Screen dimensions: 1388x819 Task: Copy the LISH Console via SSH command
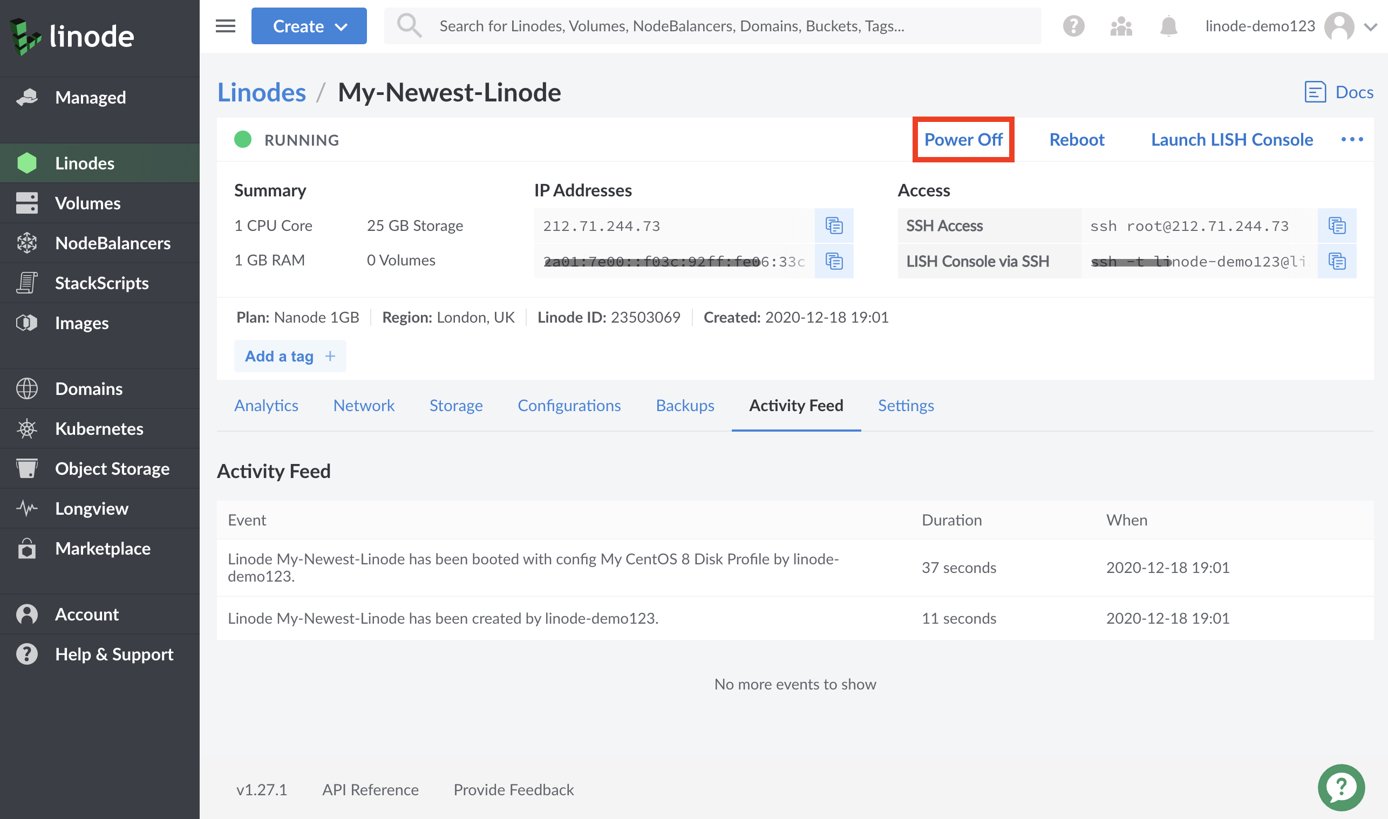1337,262
